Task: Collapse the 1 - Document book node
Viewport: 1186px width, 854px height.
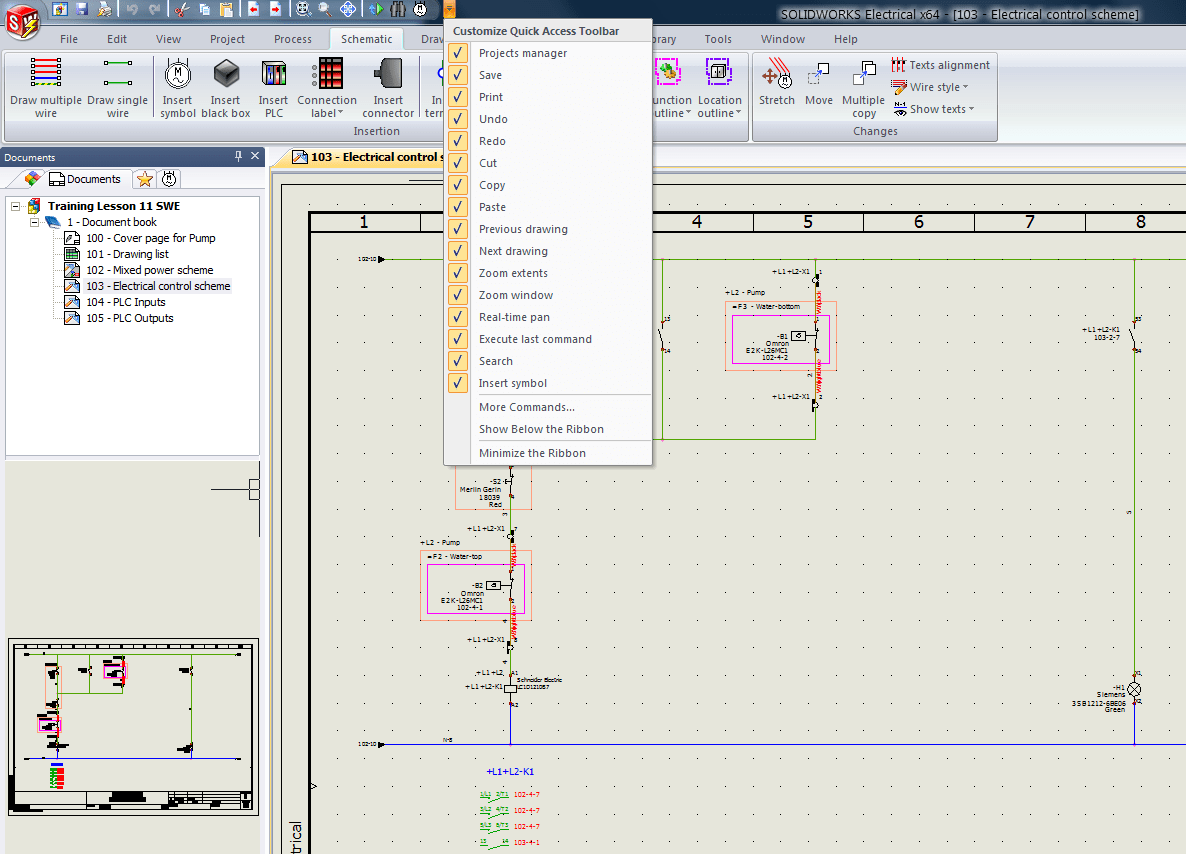Action: (34, 222)
